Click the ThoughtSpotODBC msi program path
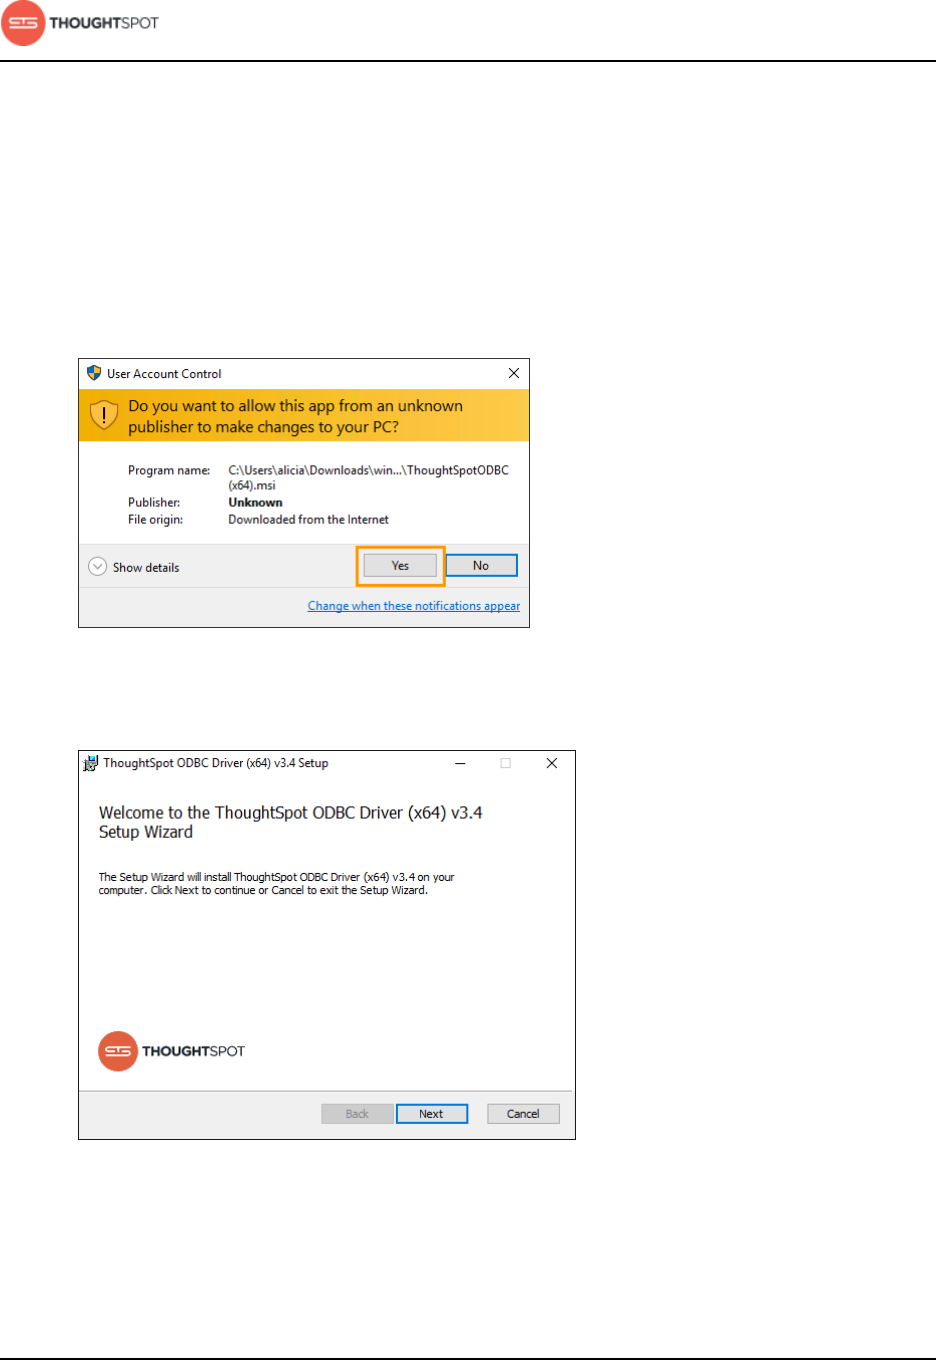936x1360 pixels. 368,477
